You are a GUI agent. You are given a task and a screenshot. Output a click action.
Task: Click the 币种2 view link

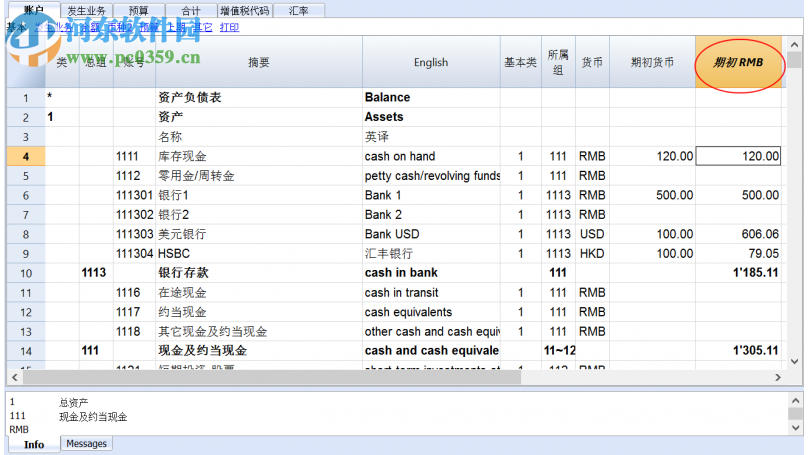coord(120,27)
